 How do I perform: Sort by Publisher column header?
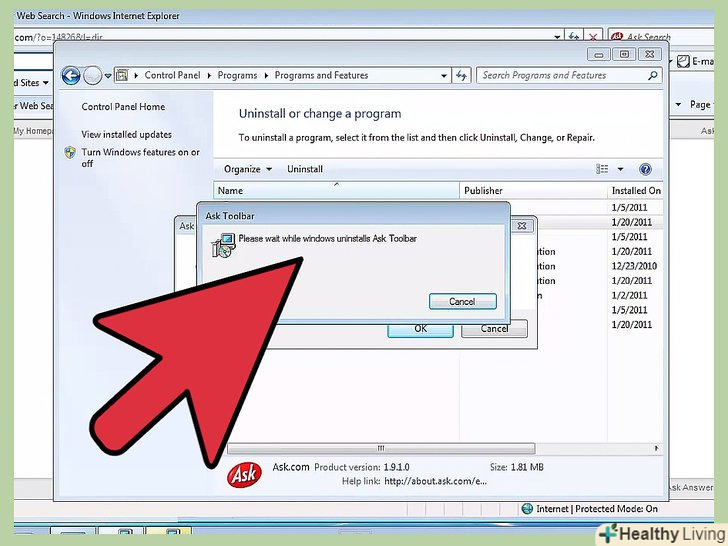tap(533, 191)
